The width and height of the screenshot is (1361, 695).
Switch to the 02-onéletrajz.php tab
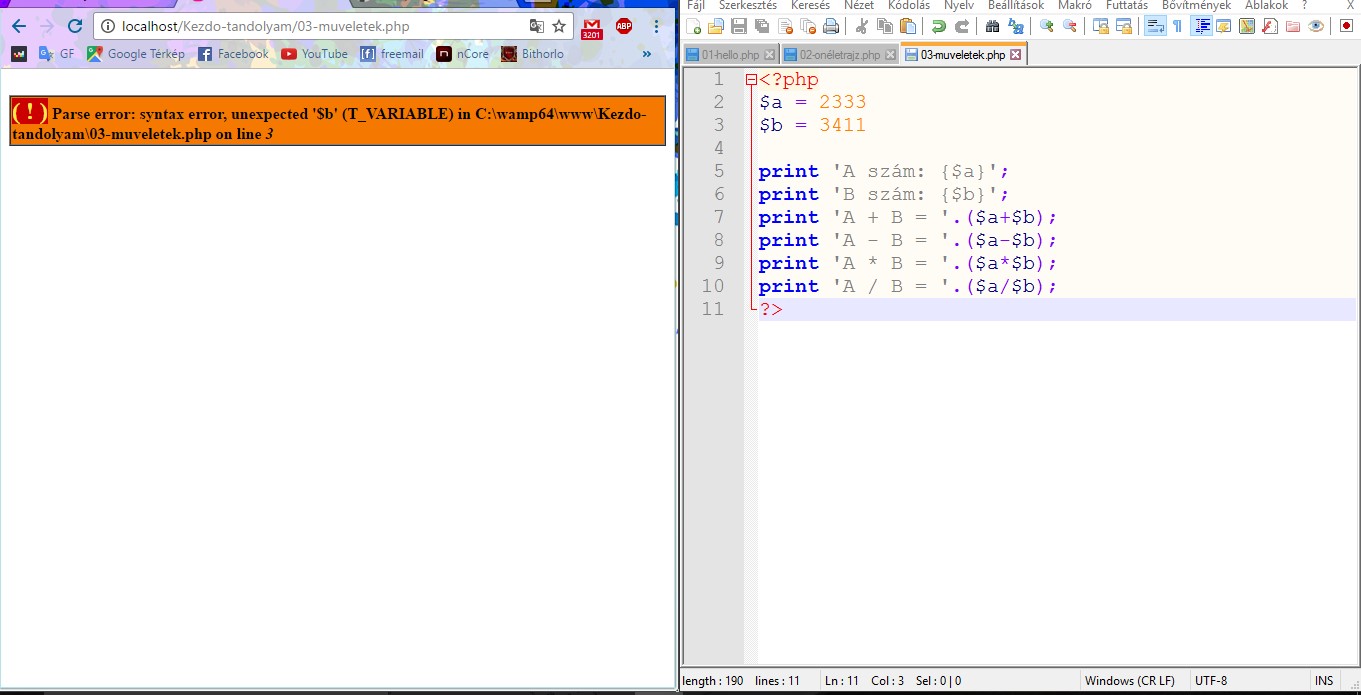[840, 55]
